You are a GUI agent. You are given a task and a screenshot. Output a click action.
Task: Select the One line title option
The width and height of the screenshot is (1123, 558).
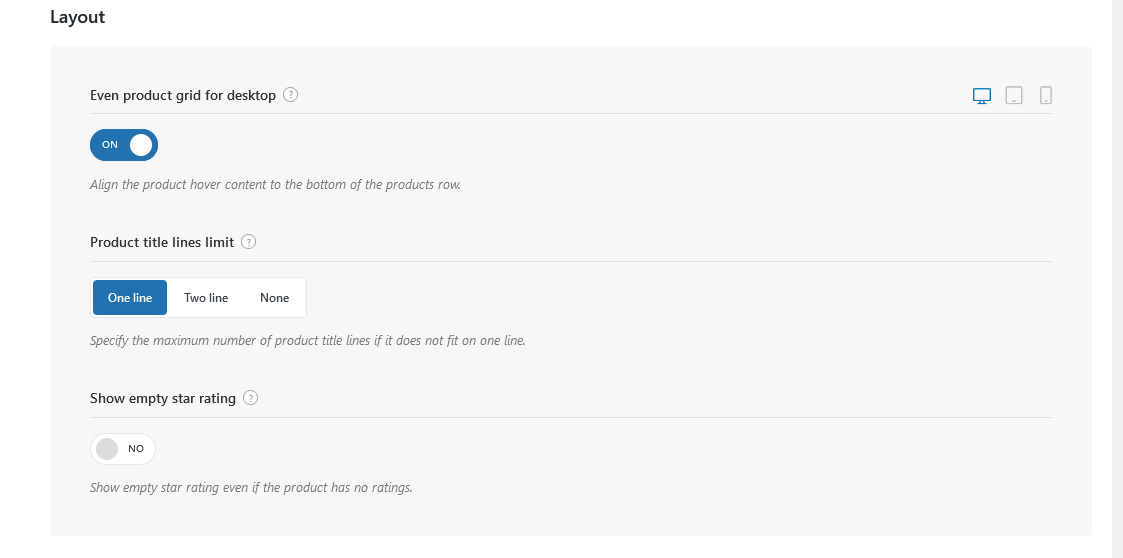click(x=130, y=297)
